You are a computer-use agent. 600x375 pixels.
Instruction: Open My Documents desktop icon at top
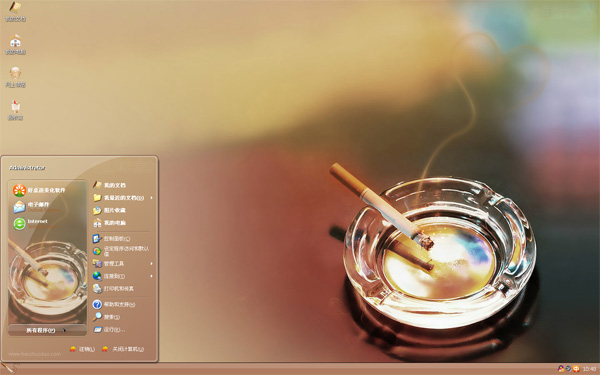[x=15, y=11]
